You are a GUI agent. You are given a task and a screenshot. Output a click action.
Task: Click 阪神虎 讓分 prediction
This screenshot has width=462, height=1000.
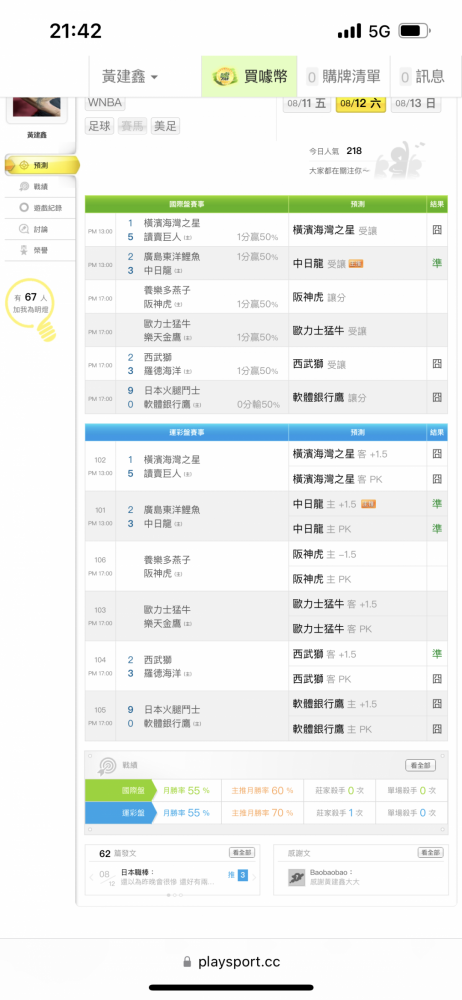(x=322, y=297)
